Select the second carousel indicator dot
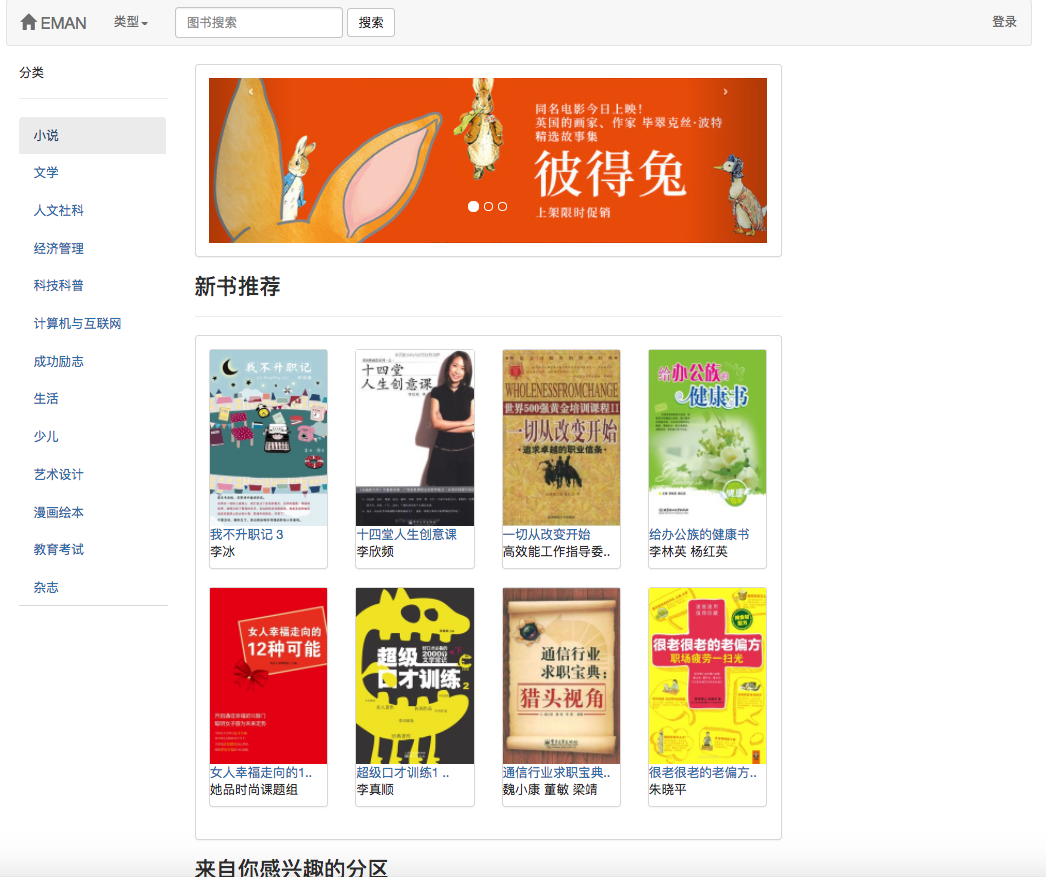The width and height of the screenshot is (1046, 877). (x=488, y=207)
